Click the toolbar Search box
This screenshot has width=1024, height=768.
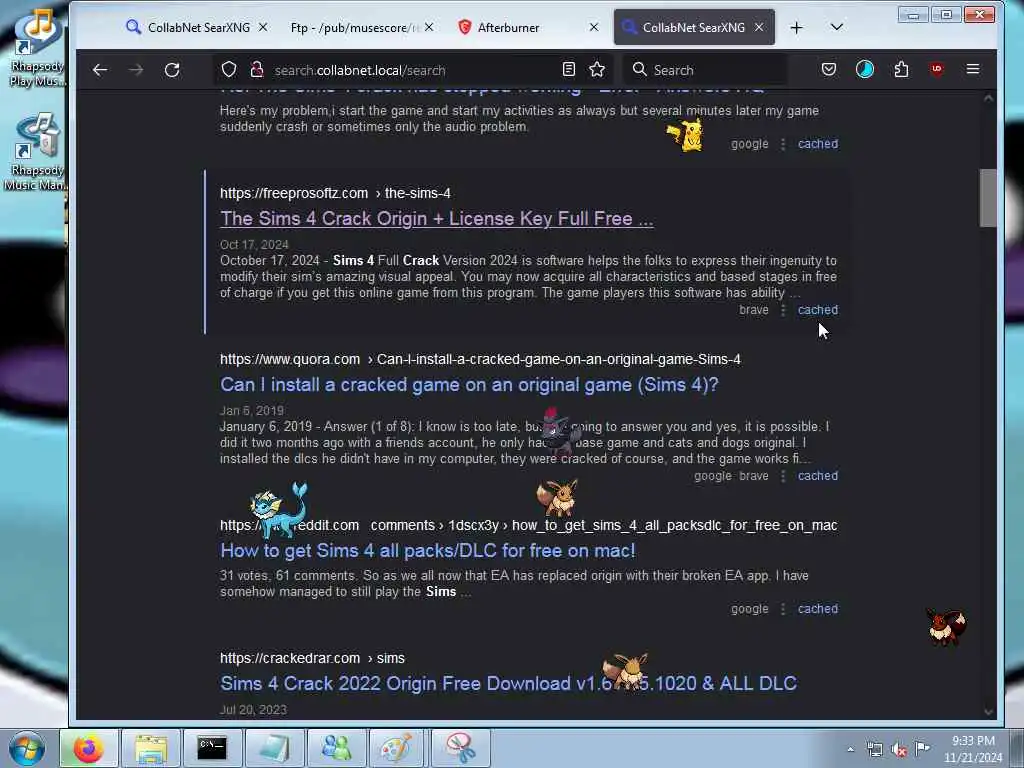click(705, 70)
